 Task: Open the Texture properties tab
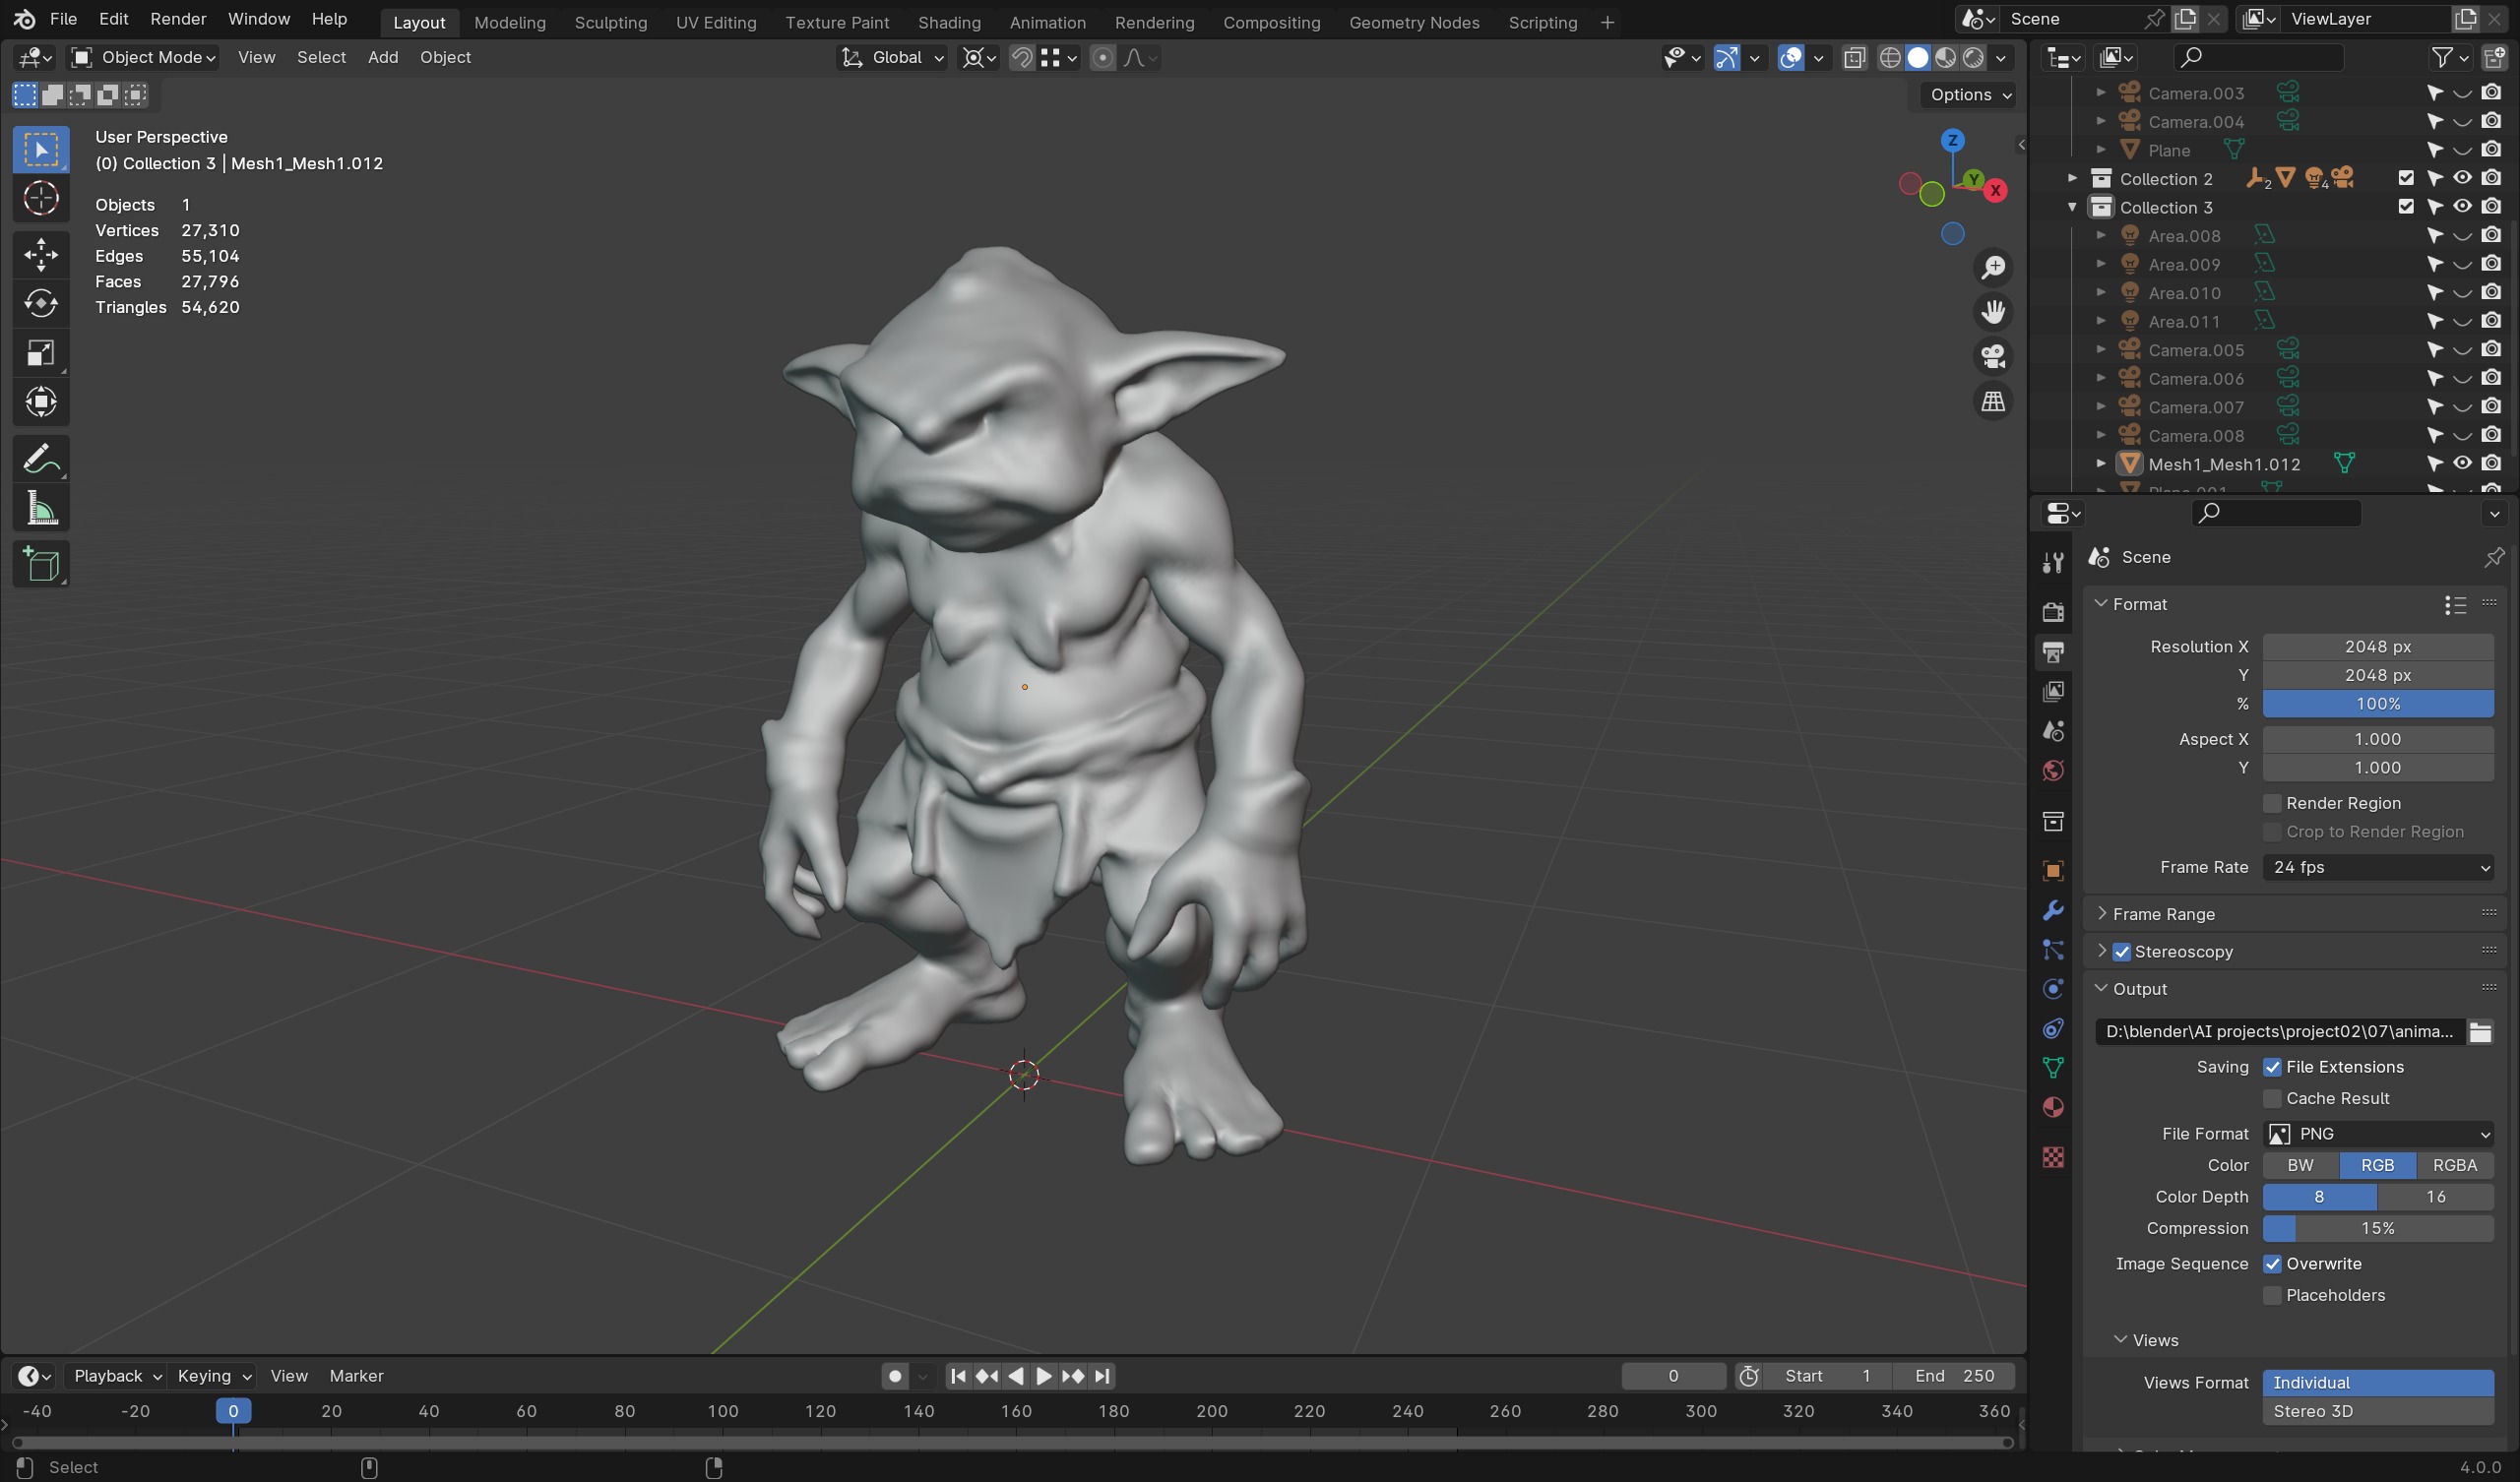[x=2053, y=1157]
